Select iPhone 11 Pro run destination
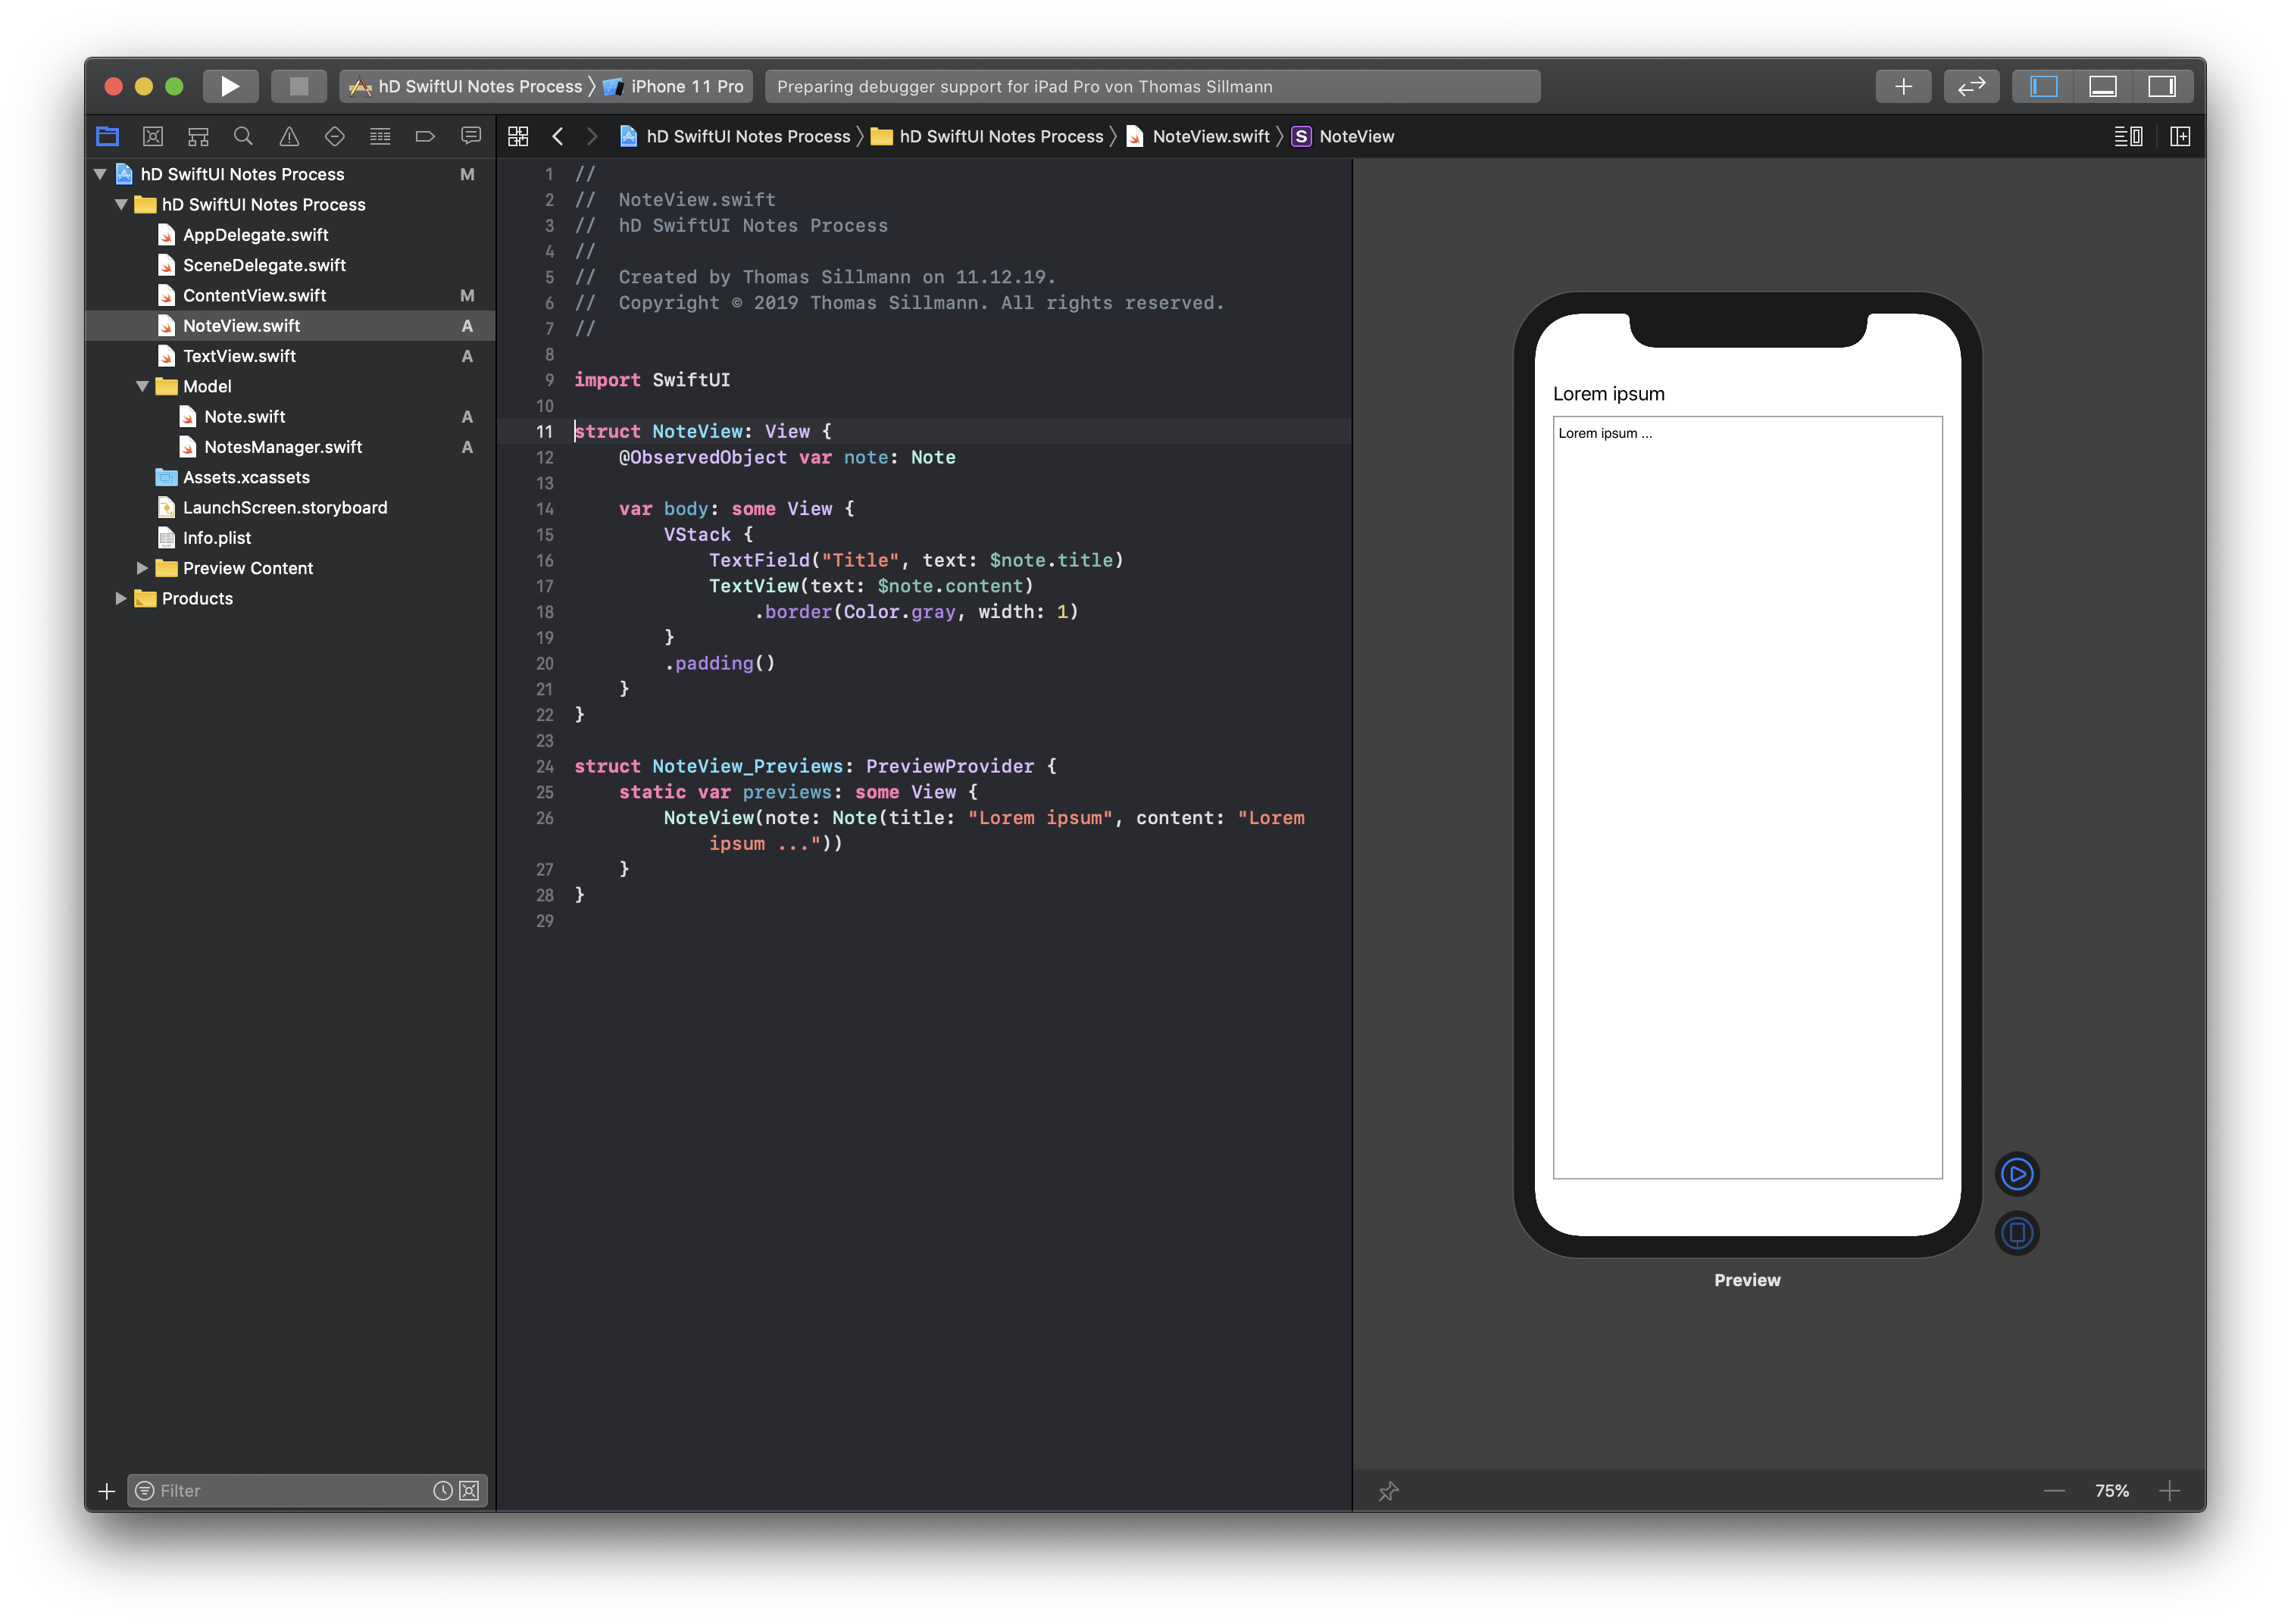This screenshot has height=1624, width=2291. pyautogui.click(x=686, y=86)
